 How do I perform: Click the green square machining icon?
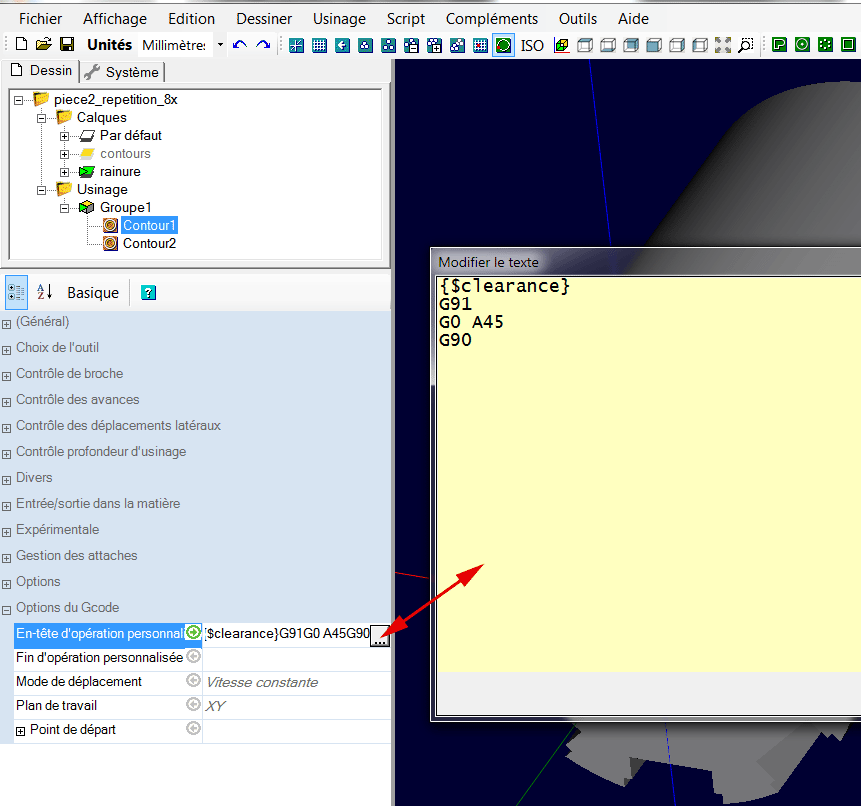tap(848, 45)
